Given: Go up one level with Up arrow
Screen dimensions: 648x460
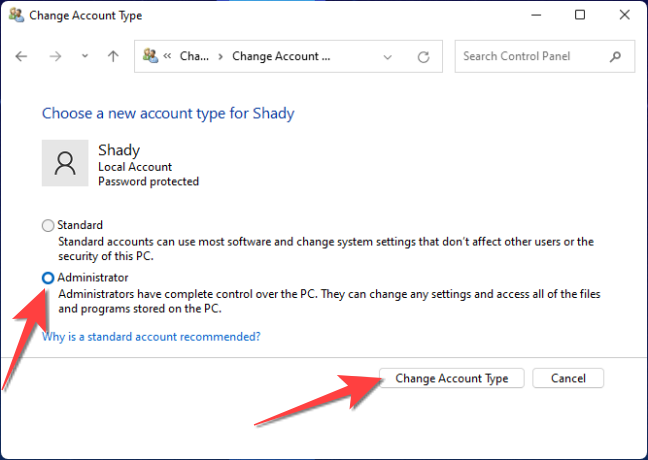Looking at the screenshot, I should (x=113, y=57).
